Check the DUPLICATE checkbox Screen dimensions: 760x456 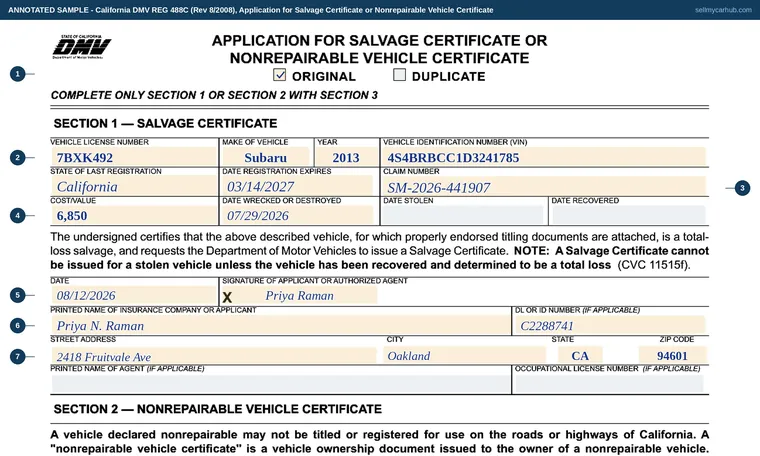(x=399, y=75)
